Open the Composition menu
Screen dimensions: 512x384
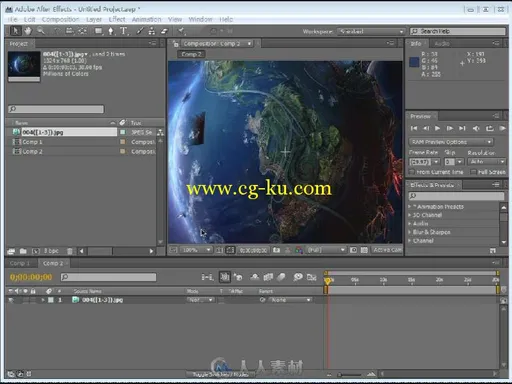[60, 19]
